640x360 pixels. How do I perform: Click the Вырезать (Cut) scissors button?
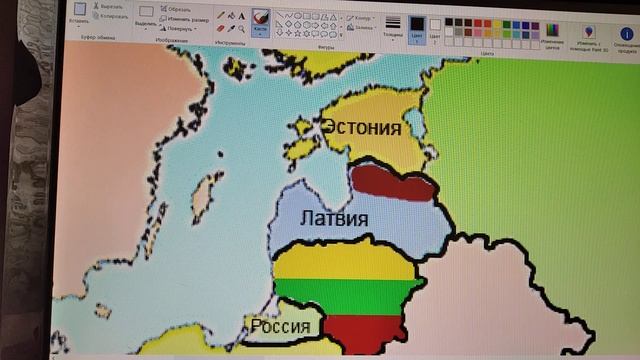(108, 6)
